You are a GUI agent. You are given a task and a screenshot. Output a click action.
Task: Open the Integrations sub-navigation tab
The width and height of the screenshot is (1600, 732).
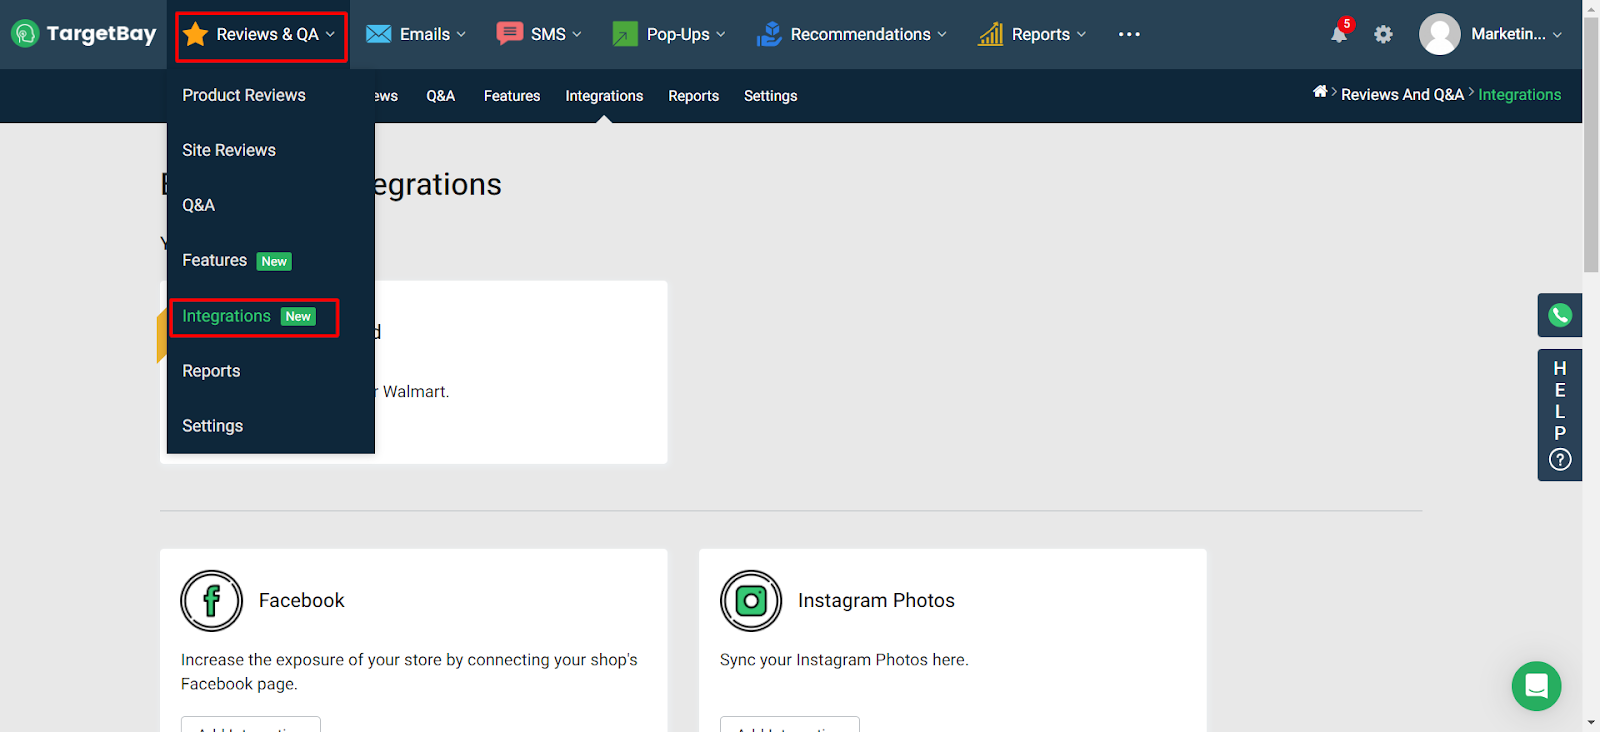pos(604,96)
